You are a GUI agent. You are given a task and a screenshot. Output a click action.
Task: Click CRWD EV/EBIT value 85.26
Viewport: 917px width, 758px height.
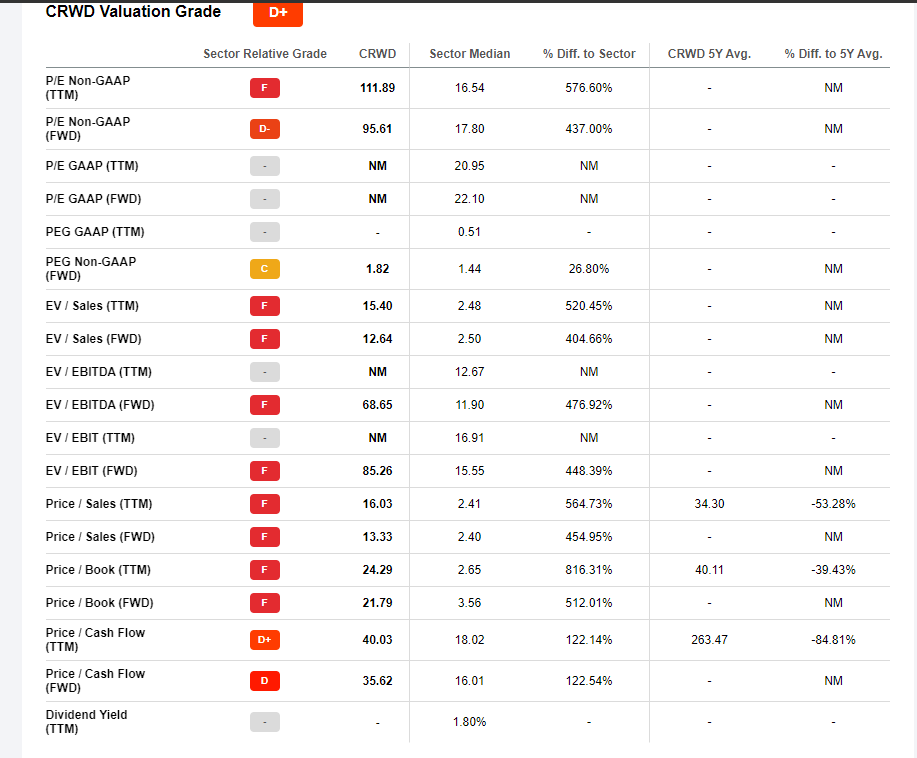click(377, 471)
